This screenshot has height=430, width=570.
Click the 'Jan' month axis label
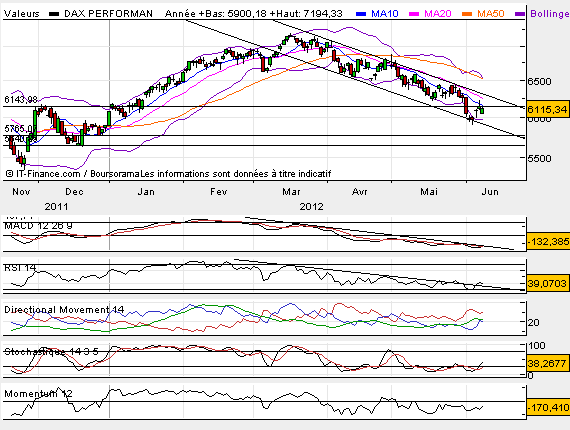point(146,192)
